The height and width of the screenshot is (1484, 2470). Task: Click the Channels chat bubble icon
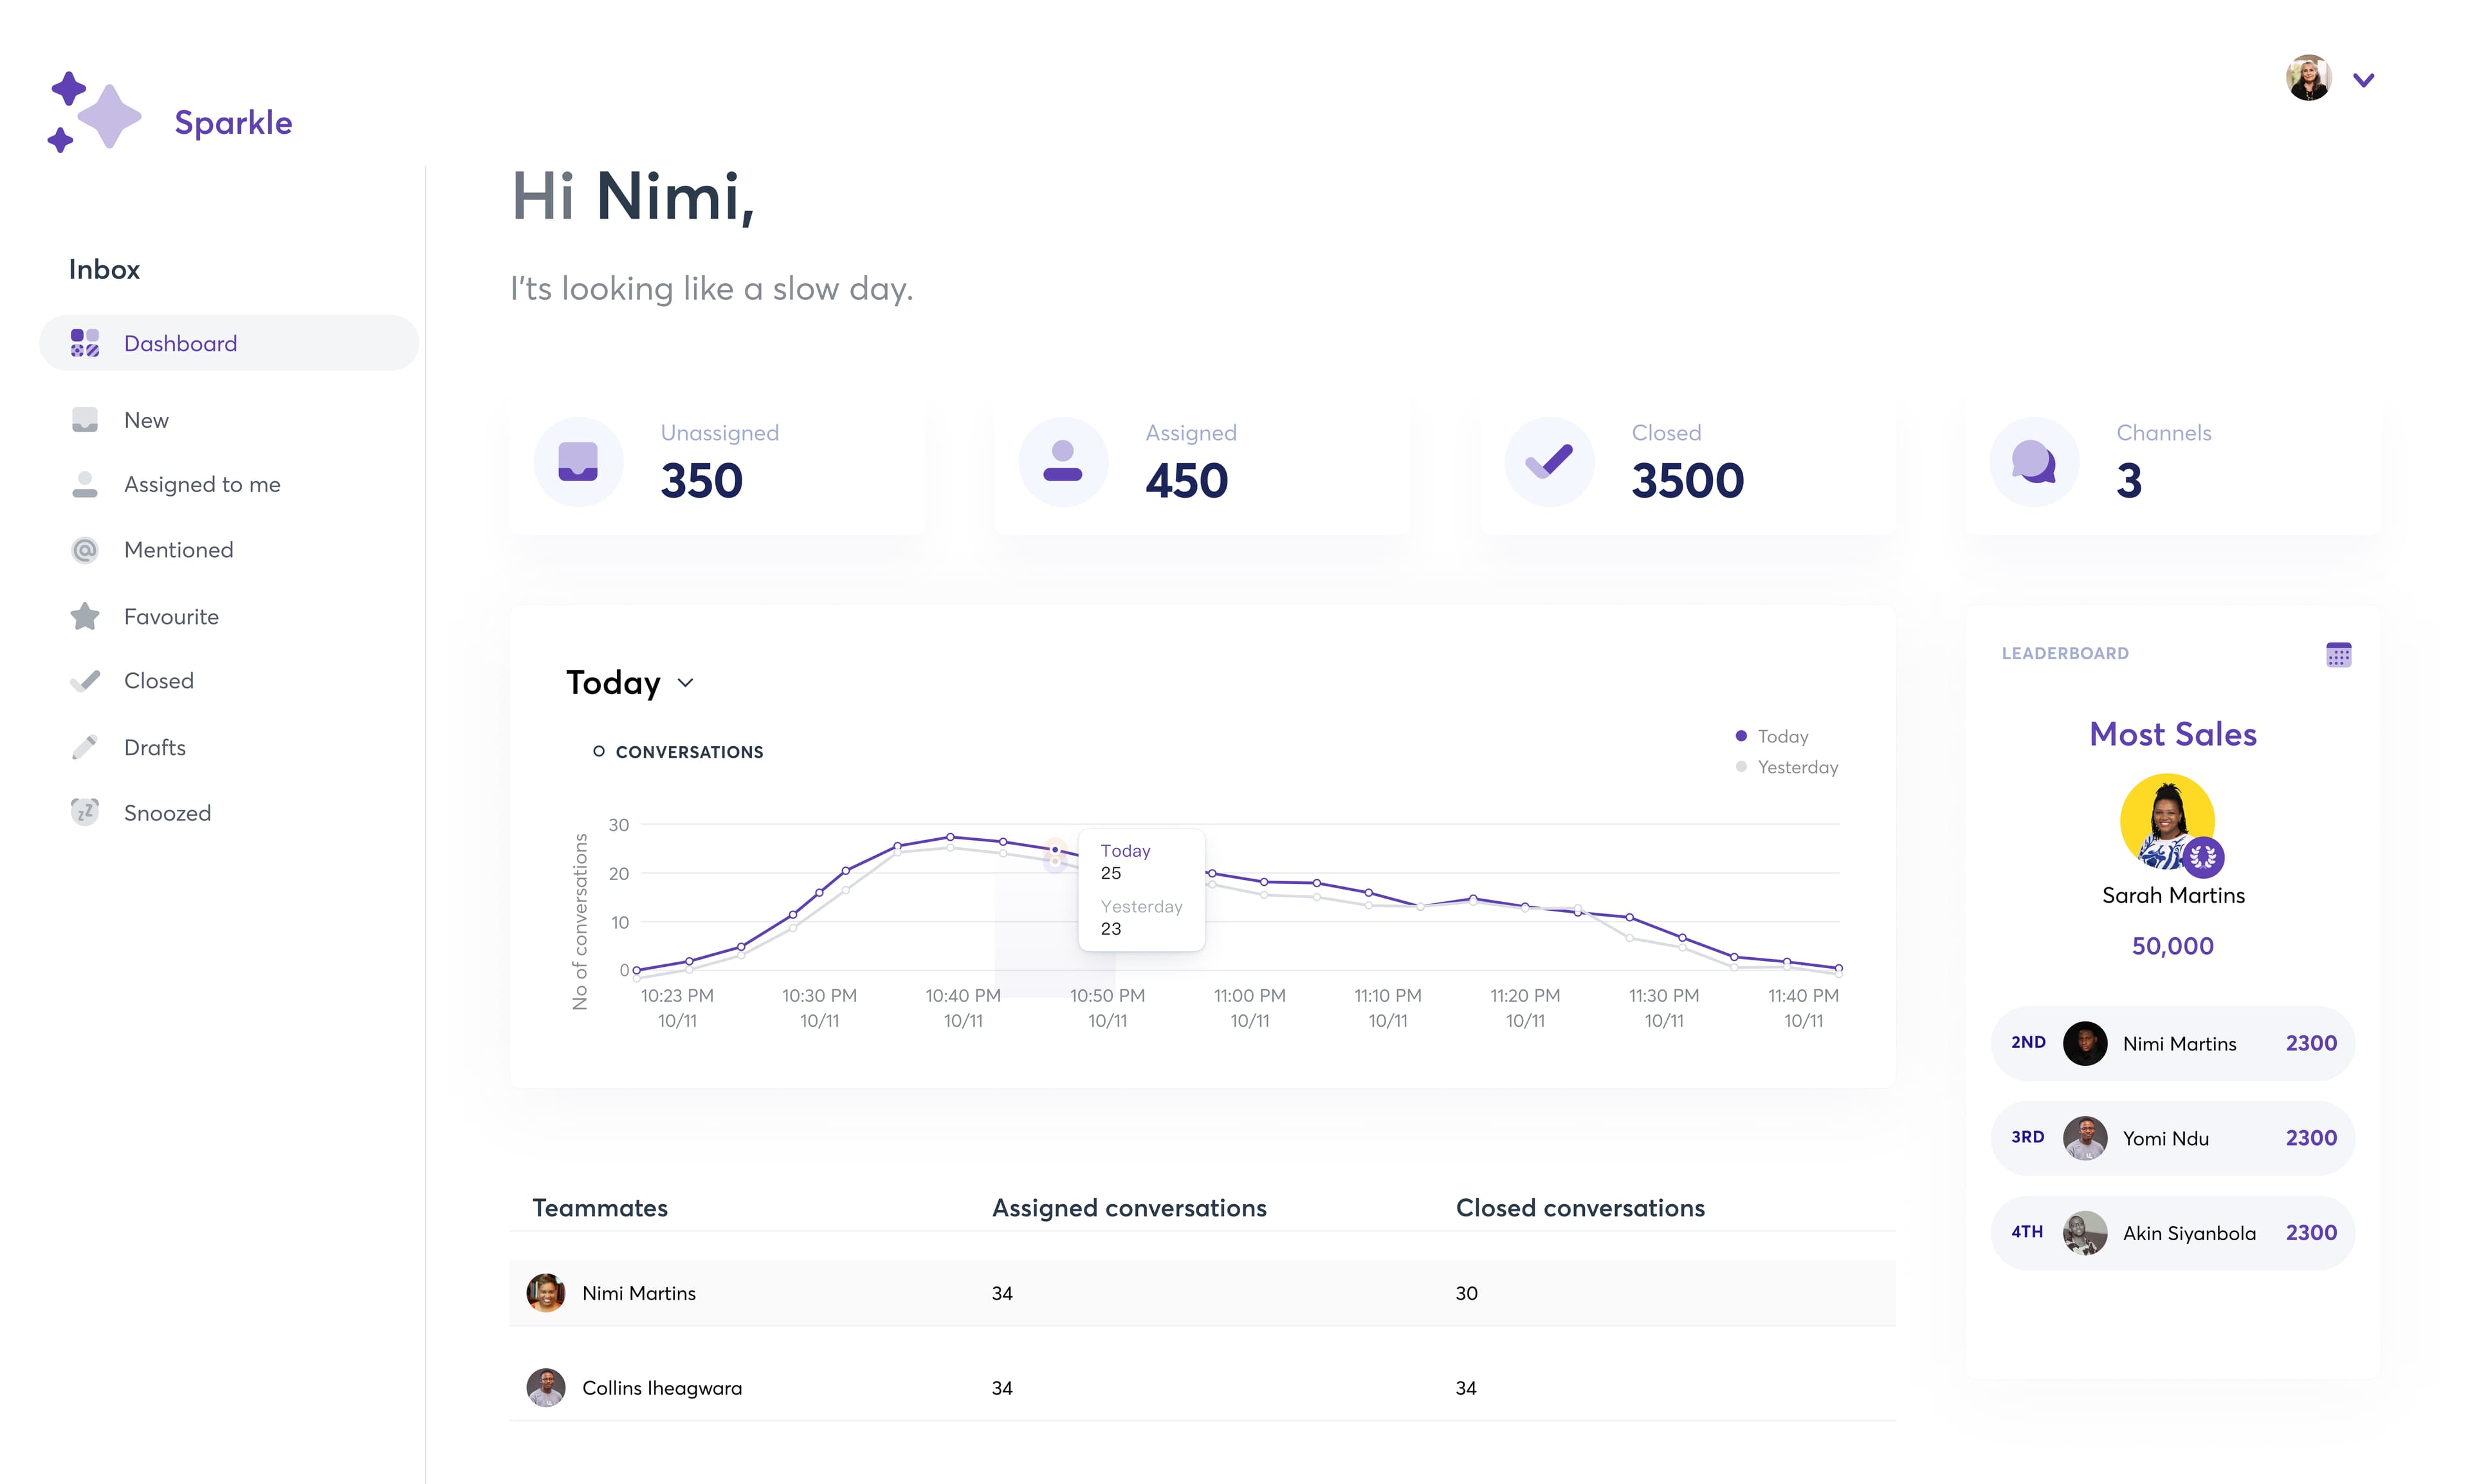pyautogui.click(x=2034, y=462)
